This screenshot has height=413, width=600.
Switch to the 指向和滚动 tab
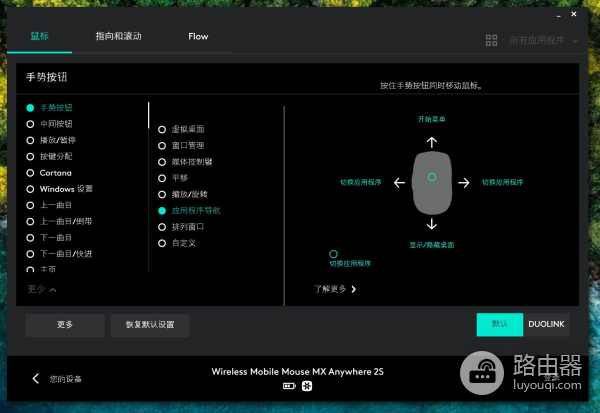tap(119, 36)
